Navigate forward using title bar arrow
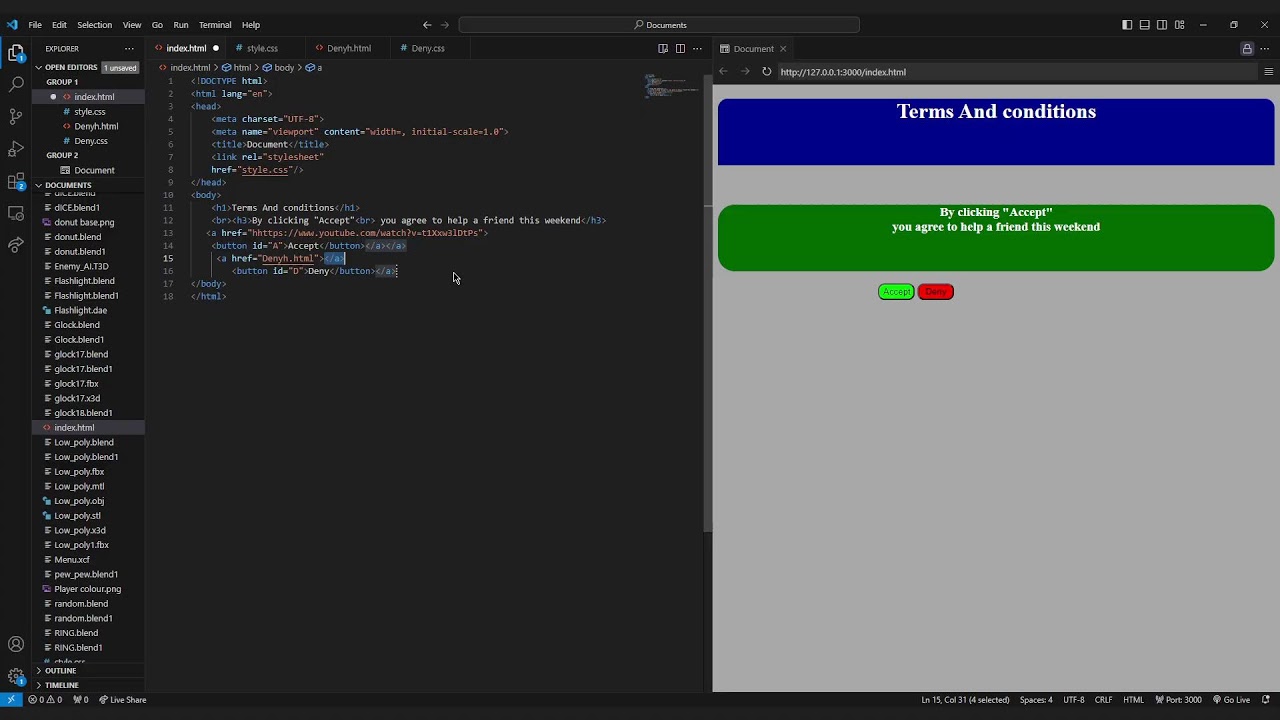The image size is (1280, 720). [445, 25]
